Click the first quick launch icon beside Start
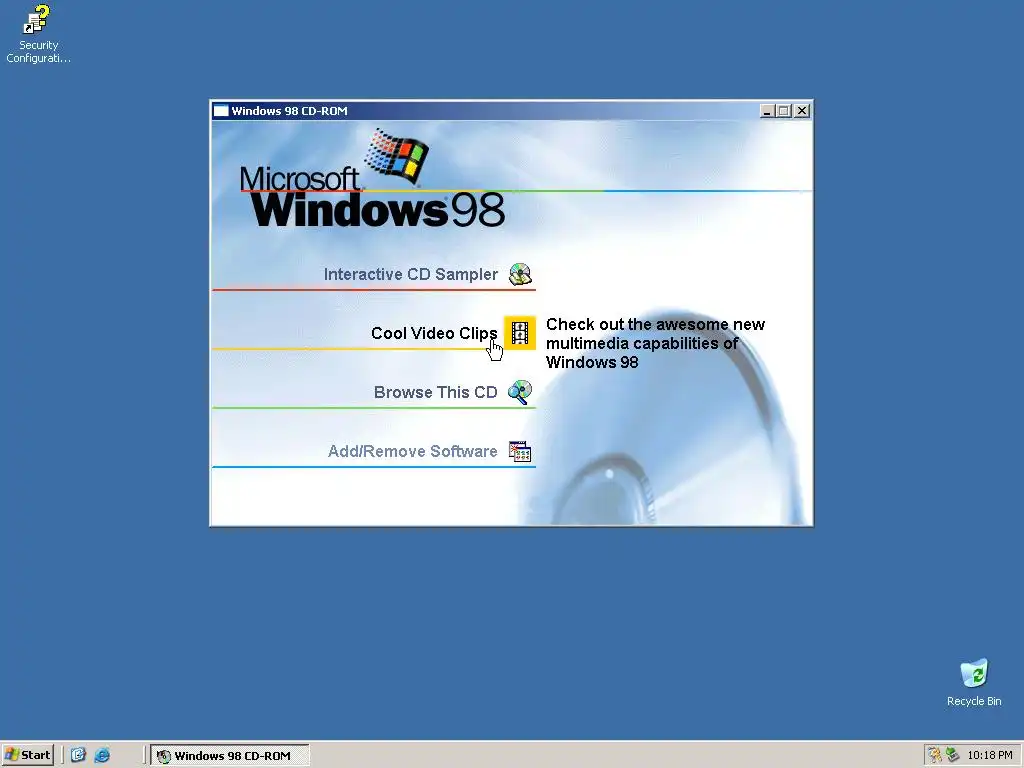This screenshot has height=768, width=1024. [x=78, y=755]
